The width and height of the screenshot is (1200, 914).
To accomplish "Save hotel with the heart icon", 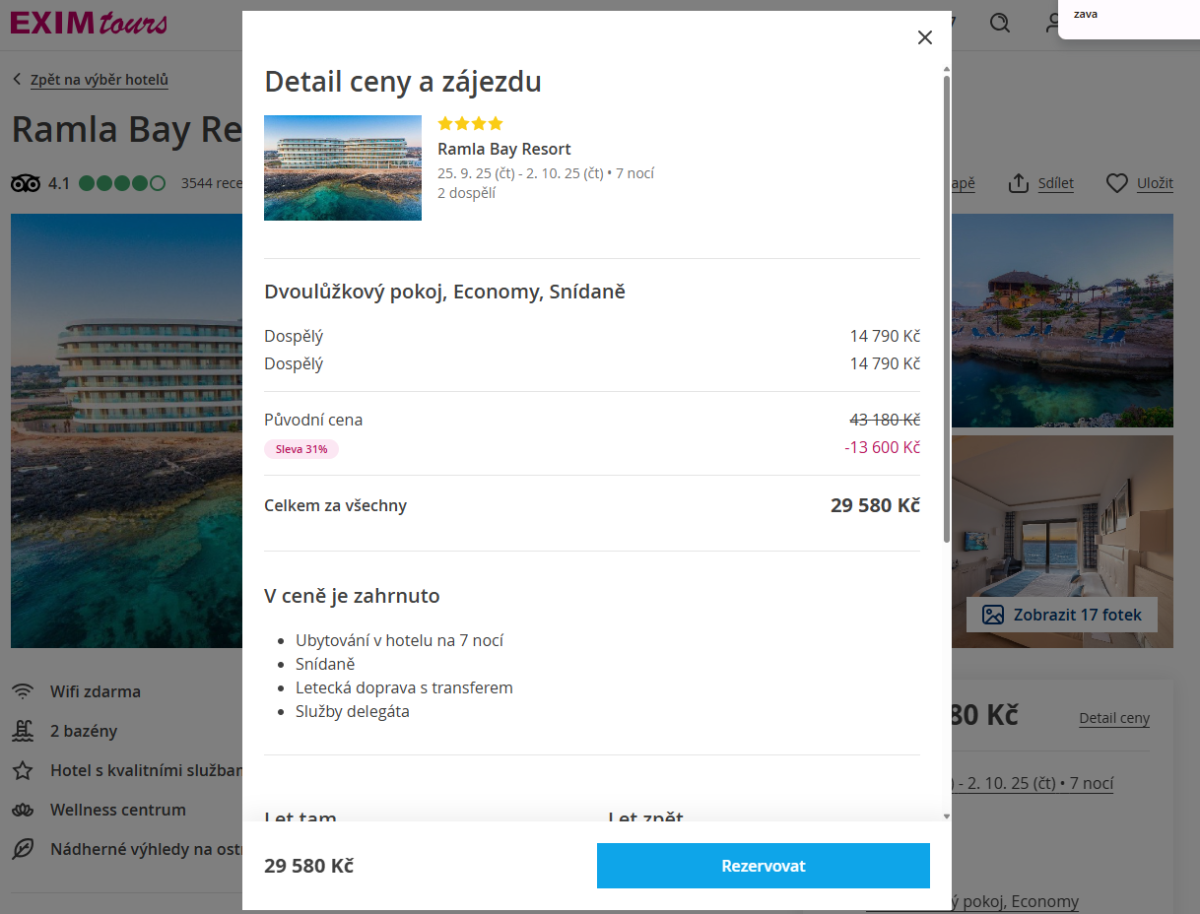I will (x=1117, y=184).
